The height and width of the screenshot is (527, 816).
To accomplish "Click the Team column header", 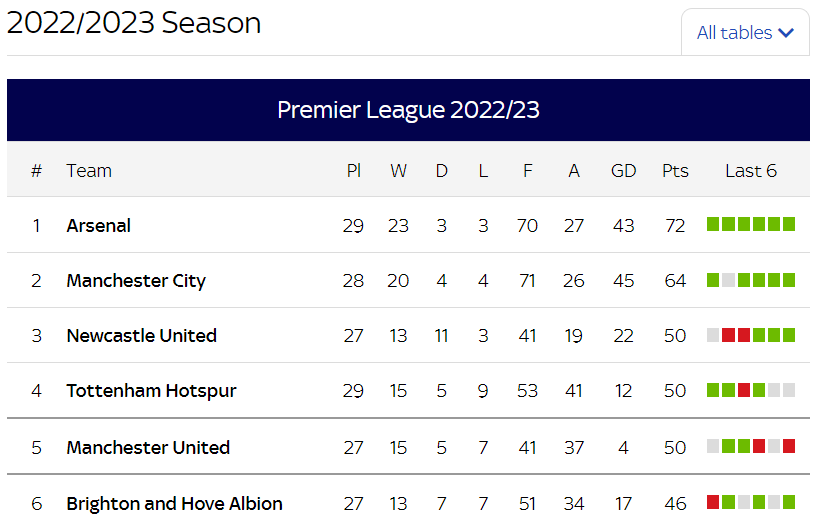I will tap(89, 171).
